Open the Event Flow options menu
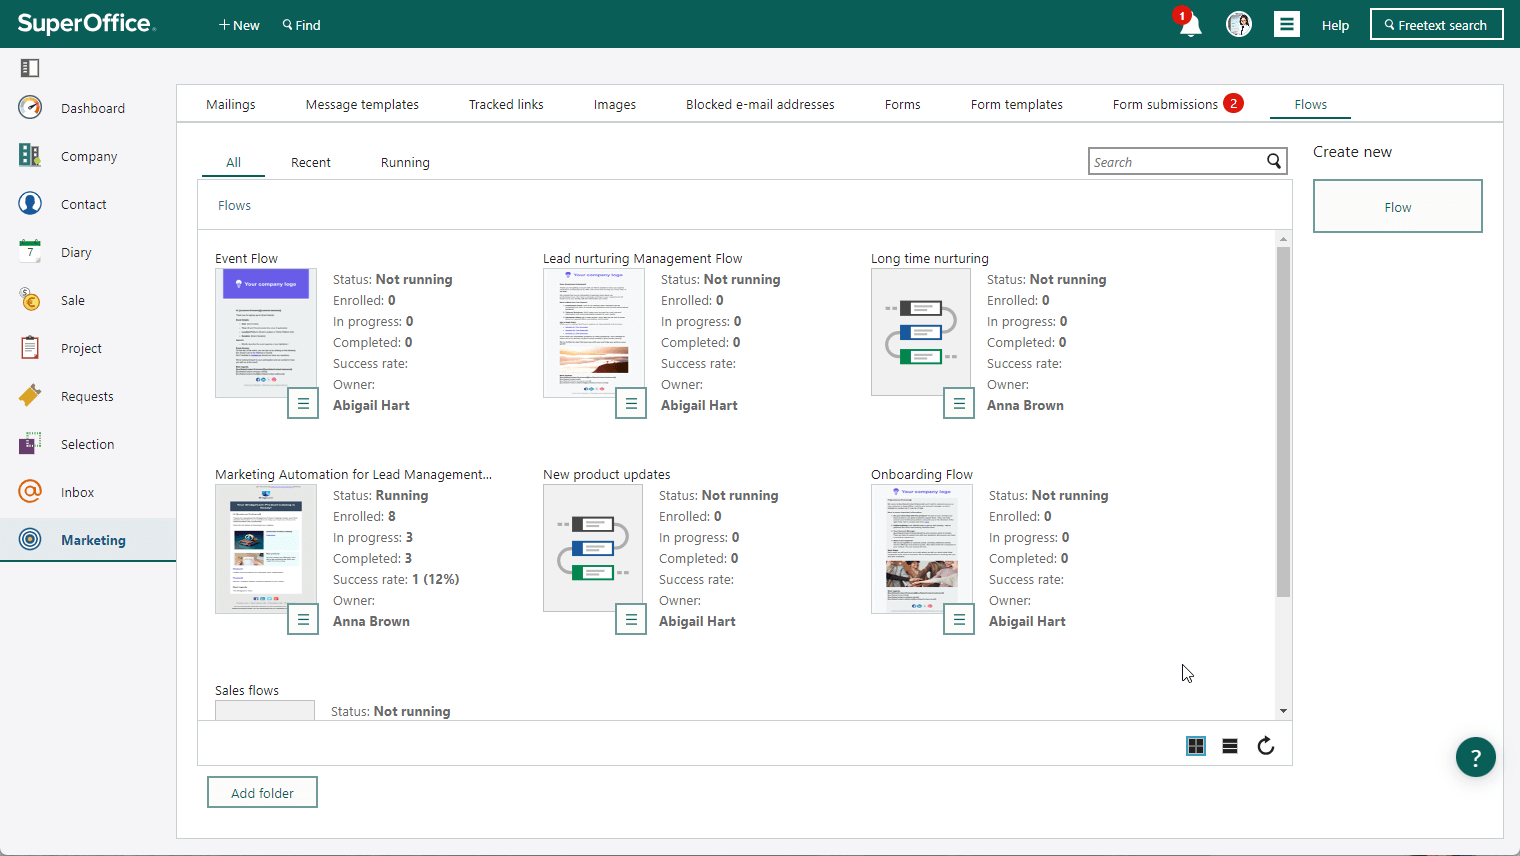Screen dimensions: 1520x856 pos(303,404)
